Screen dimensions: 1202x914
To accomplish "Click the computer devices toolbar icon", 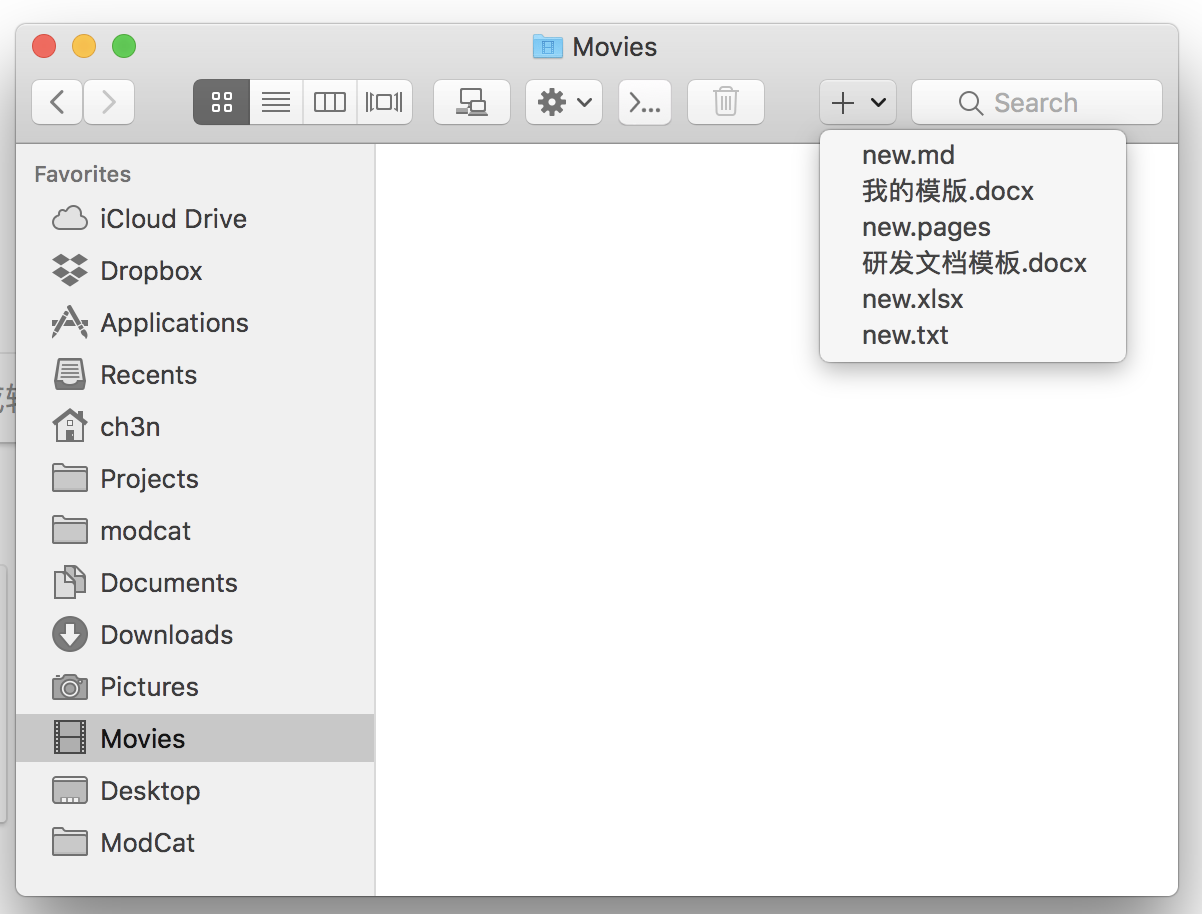I will (472, 102).
